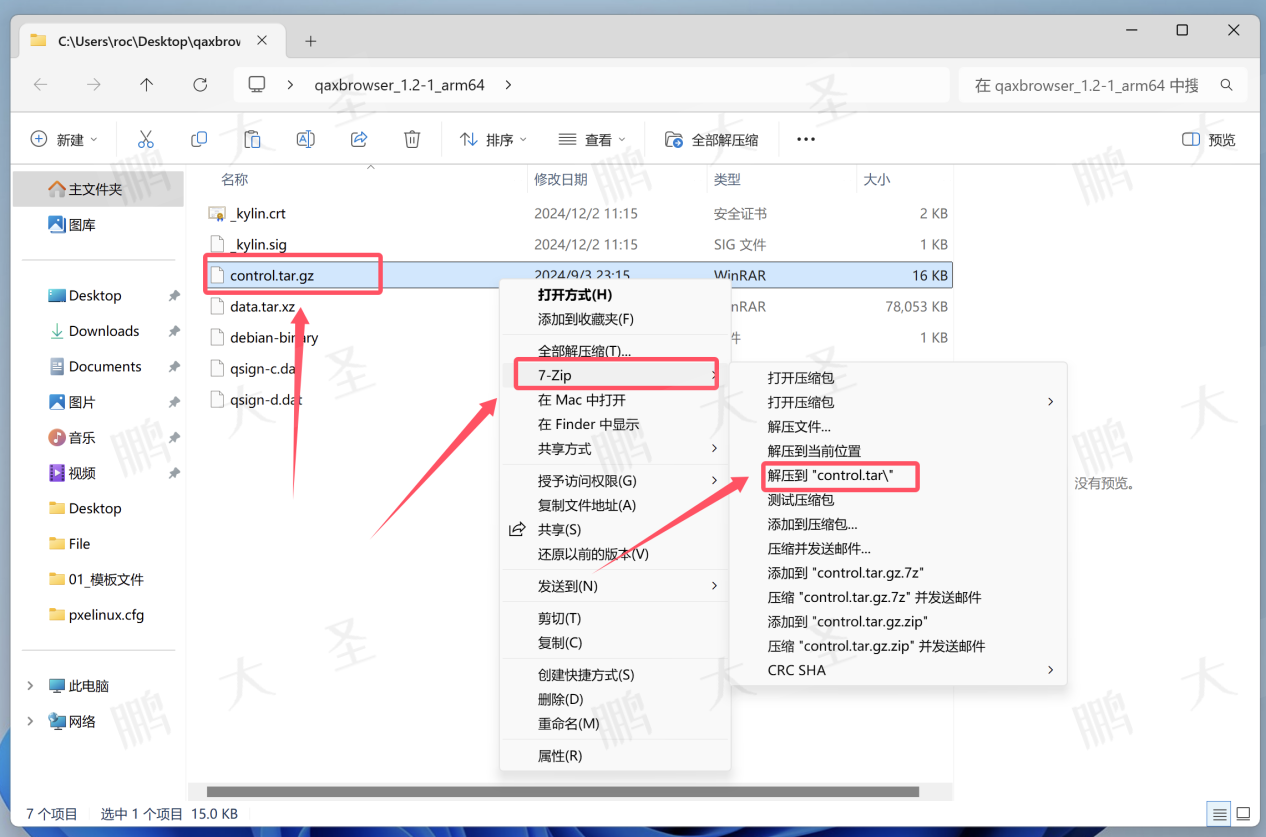Expand the 此电脑 tree node
Image resolution: width=1266 pixels, height=837 pixels.
point(30,686)
